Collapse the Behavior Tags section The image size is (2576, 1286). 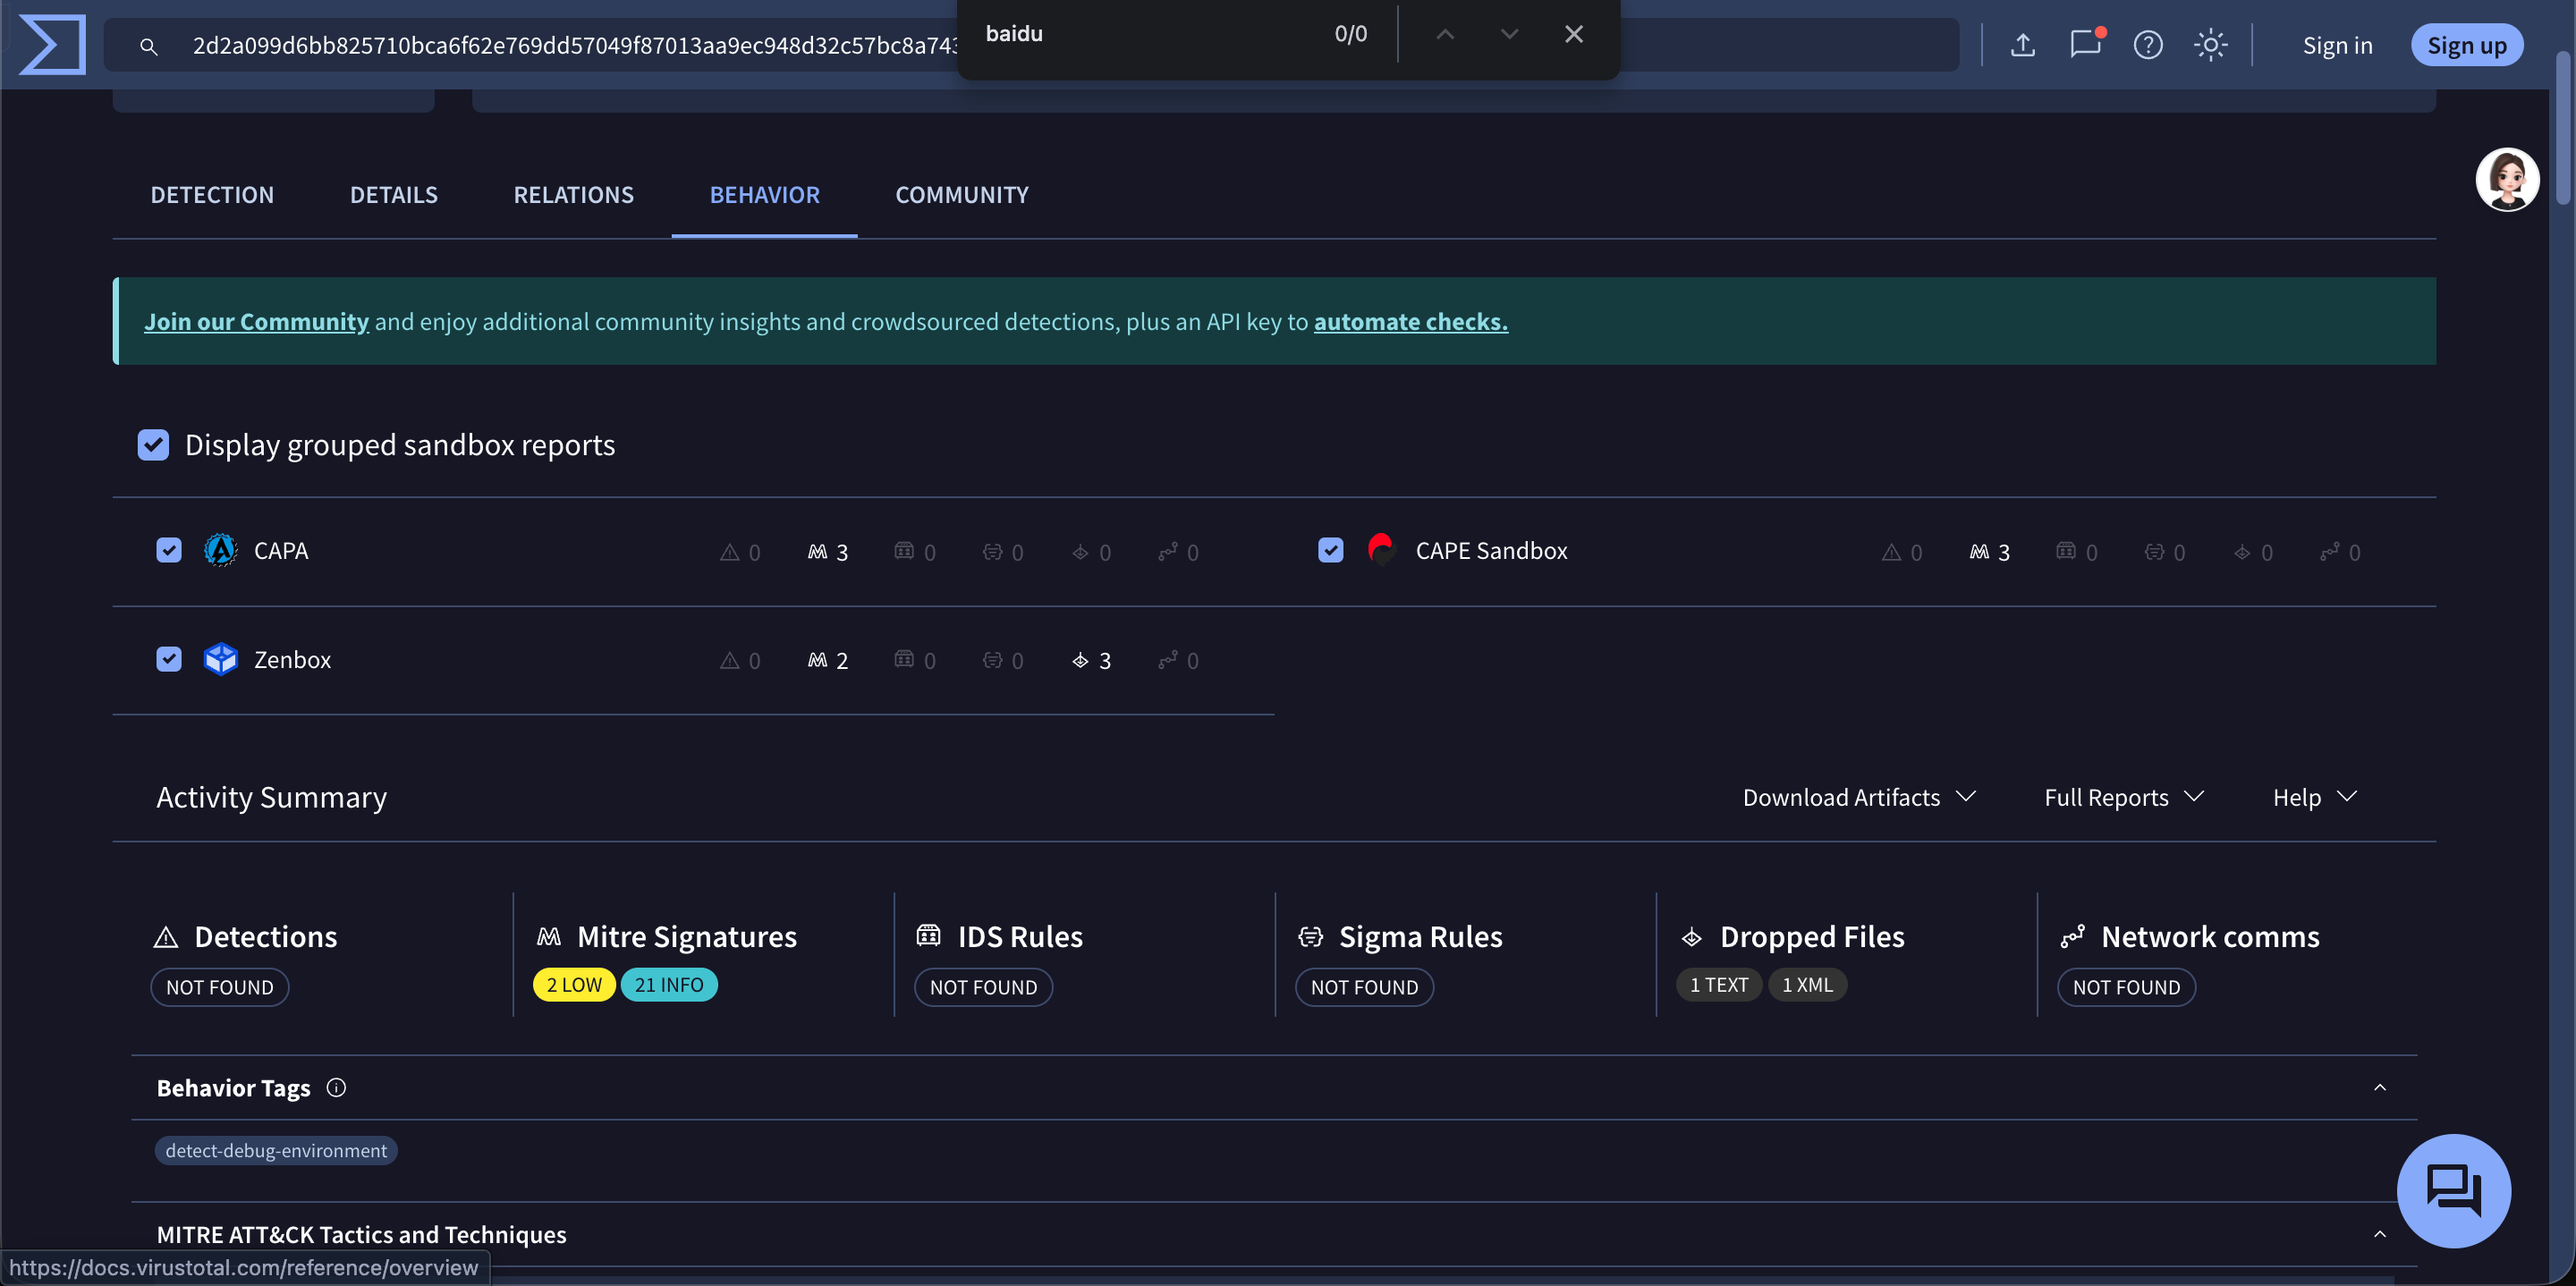(x=2379, y=1087)
